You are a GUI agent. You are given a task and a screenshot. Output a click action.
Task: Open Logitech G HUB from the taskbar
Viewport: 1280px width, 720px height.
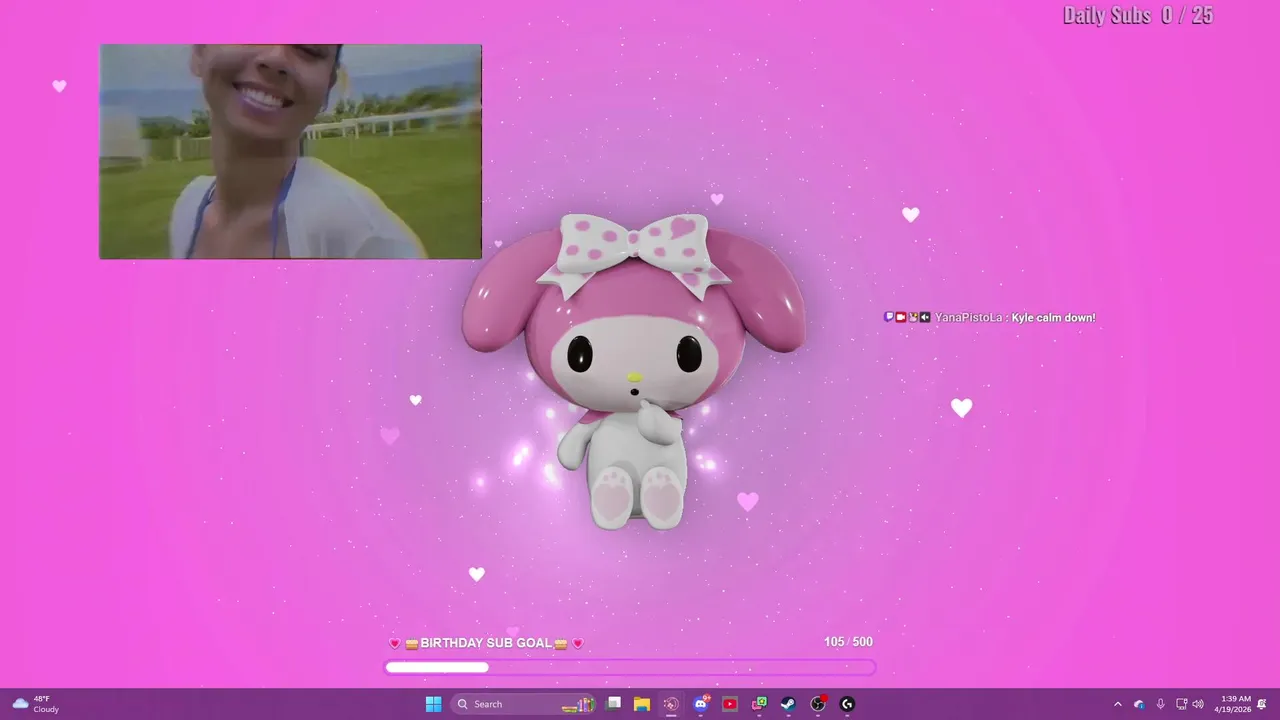pyautogui.click(x=847, y=704)
